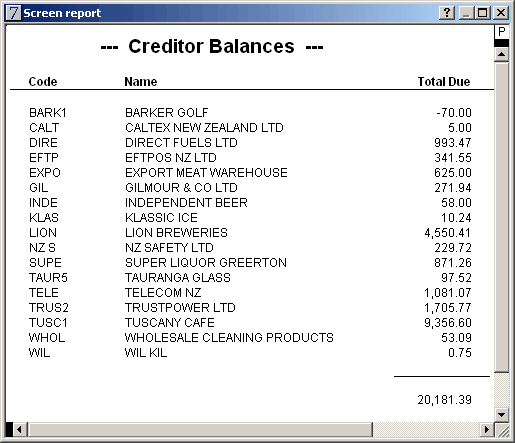Click the 1,705.77 amount
515x443 pixels.
[x=448, y=308]
